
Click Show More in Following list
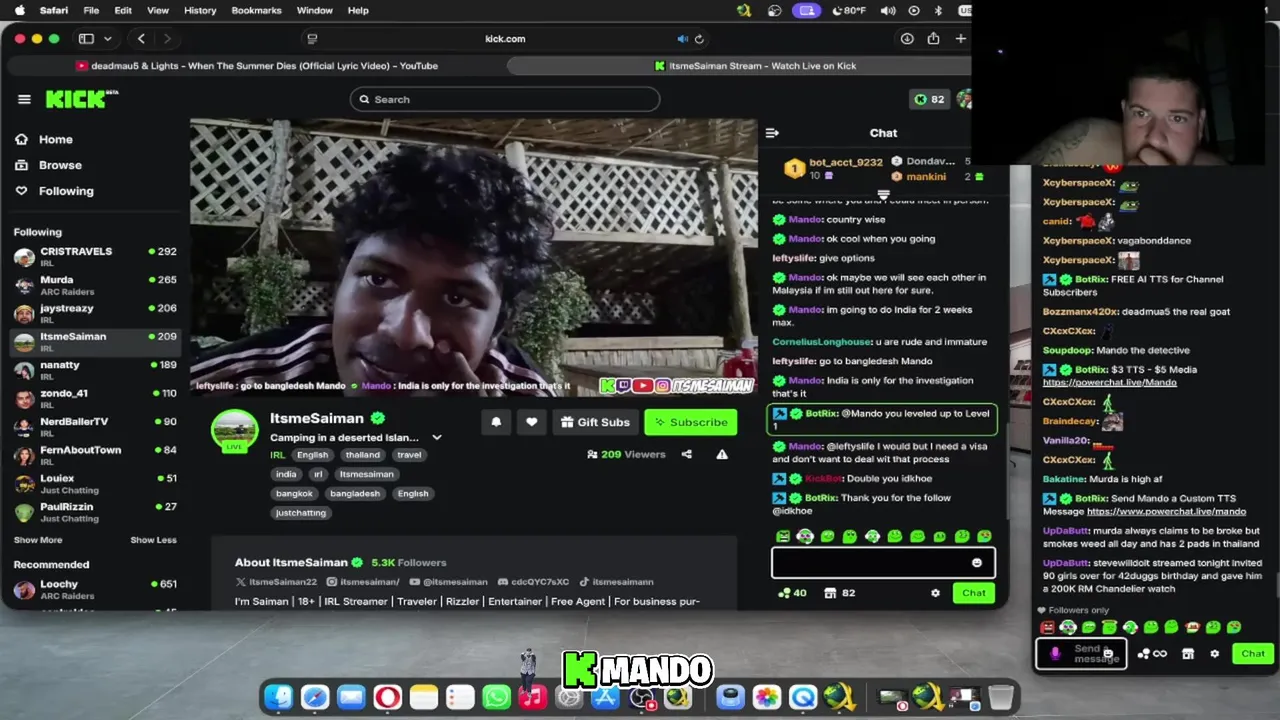[38, 540]
